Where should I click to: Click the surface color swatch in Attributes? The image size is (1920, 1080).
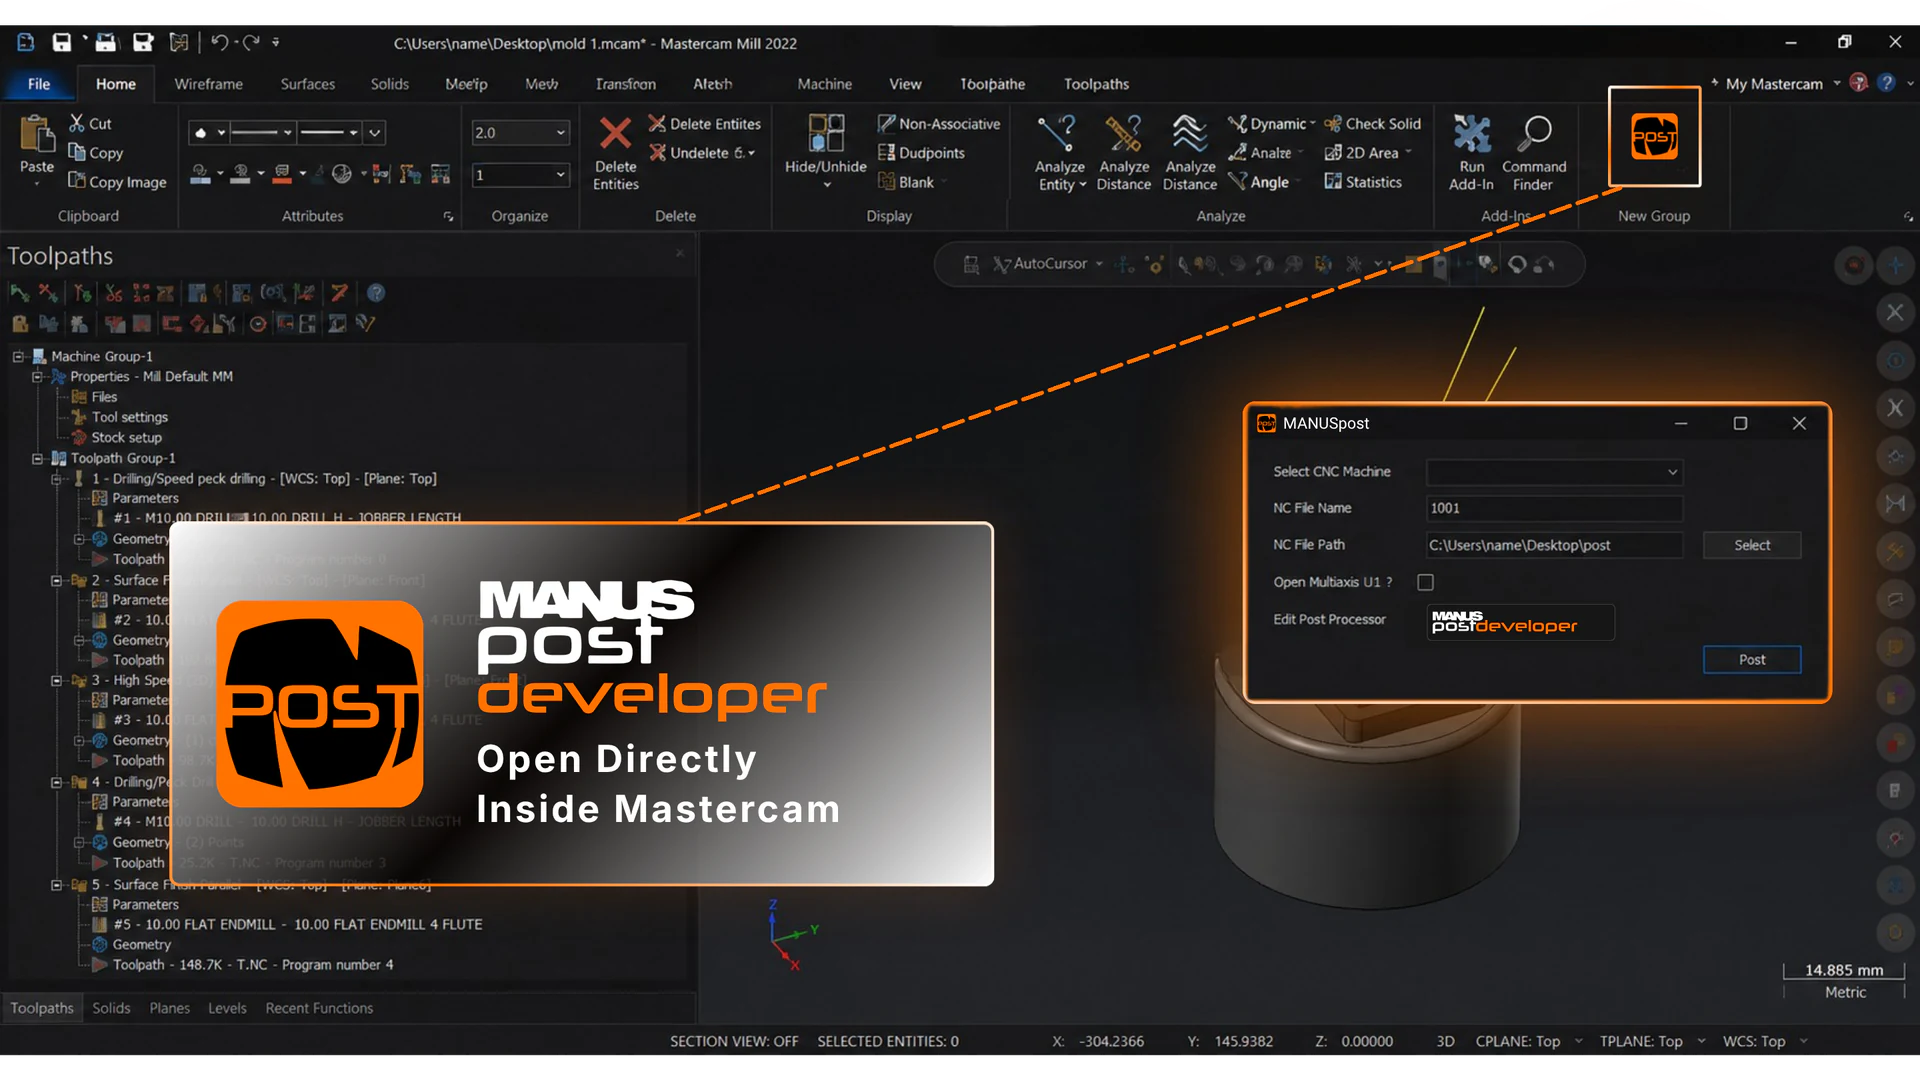coord(241,175)
